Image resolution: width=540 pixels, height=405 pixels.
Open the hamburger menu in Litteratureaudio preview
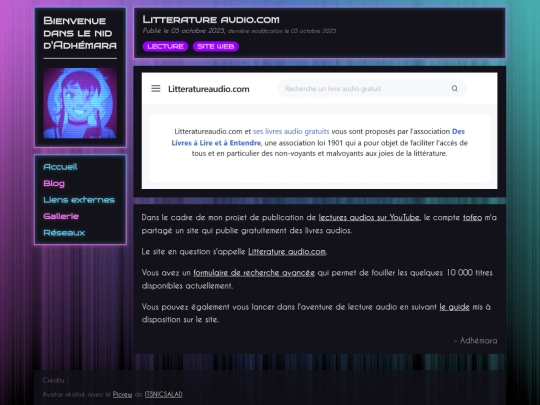point(156,89)
